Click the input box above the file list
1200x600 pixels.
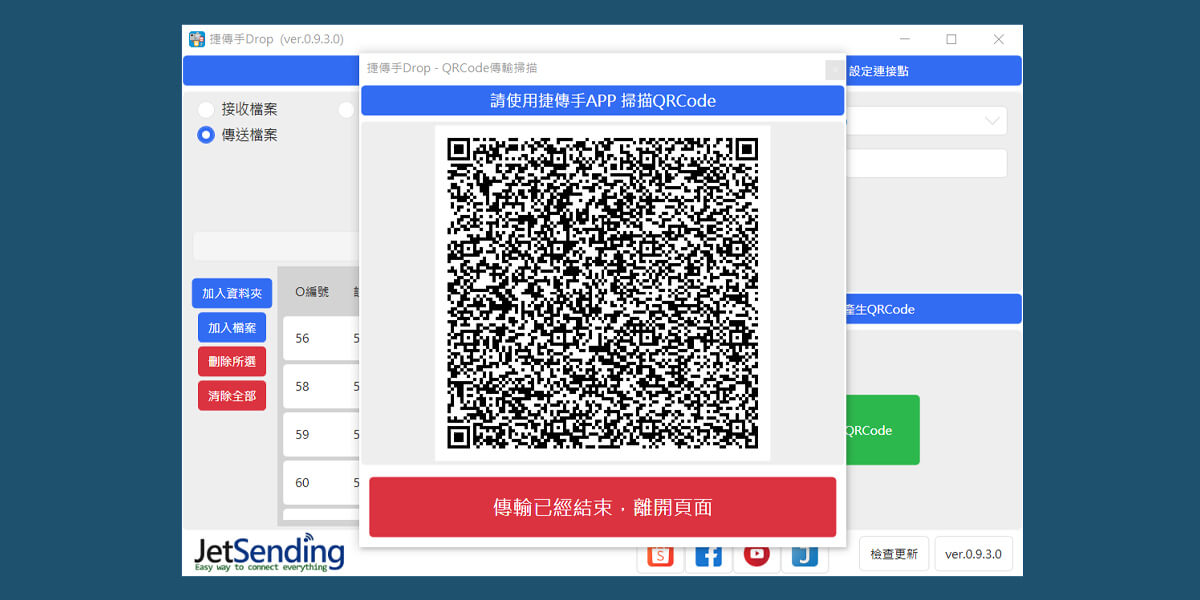pyautogui.click(x=277, y=246)
